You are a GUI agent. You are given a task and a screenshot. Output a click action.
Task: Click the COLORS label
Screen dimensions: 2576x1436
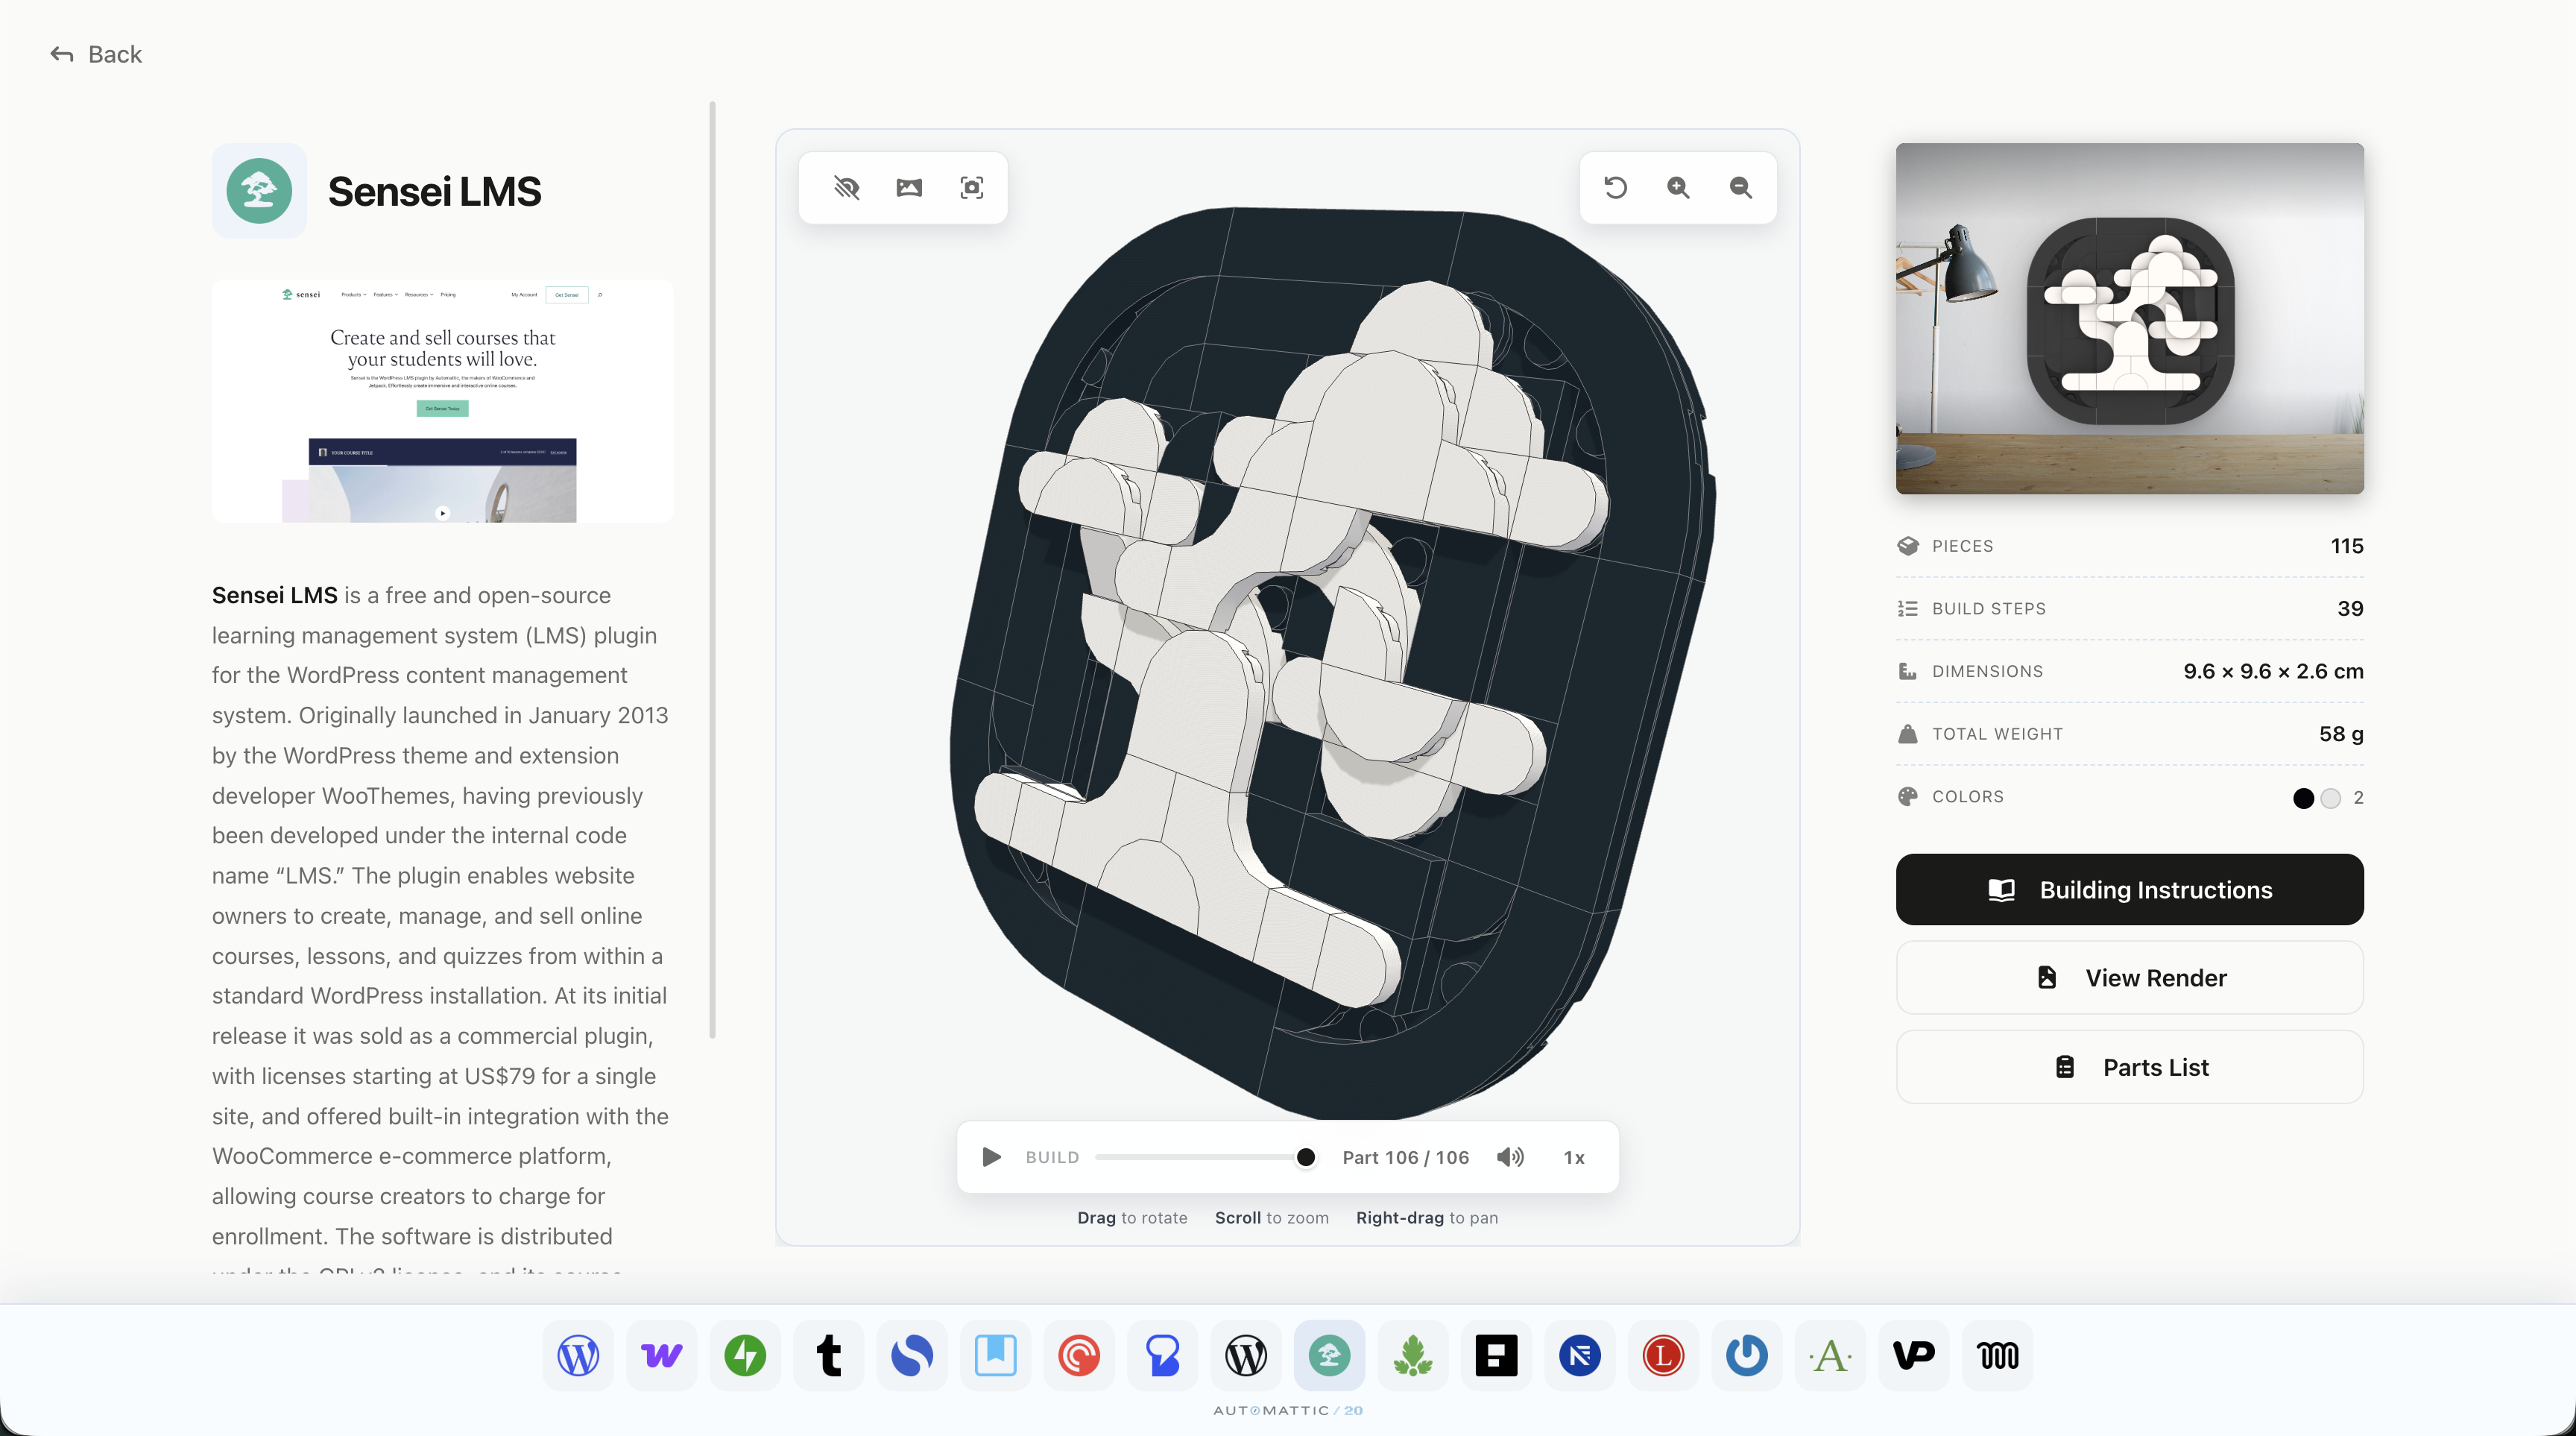1967,797
